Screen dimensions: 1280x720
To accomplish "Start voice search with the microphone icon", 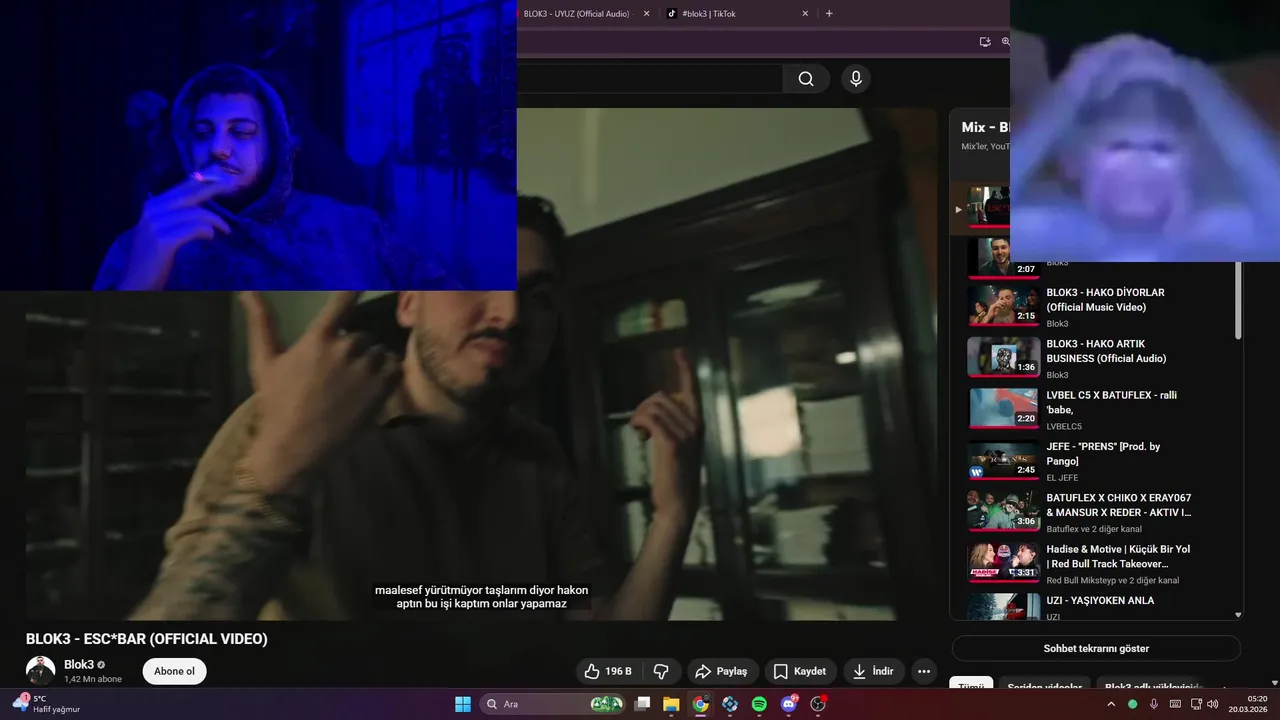I will [855, 79].
